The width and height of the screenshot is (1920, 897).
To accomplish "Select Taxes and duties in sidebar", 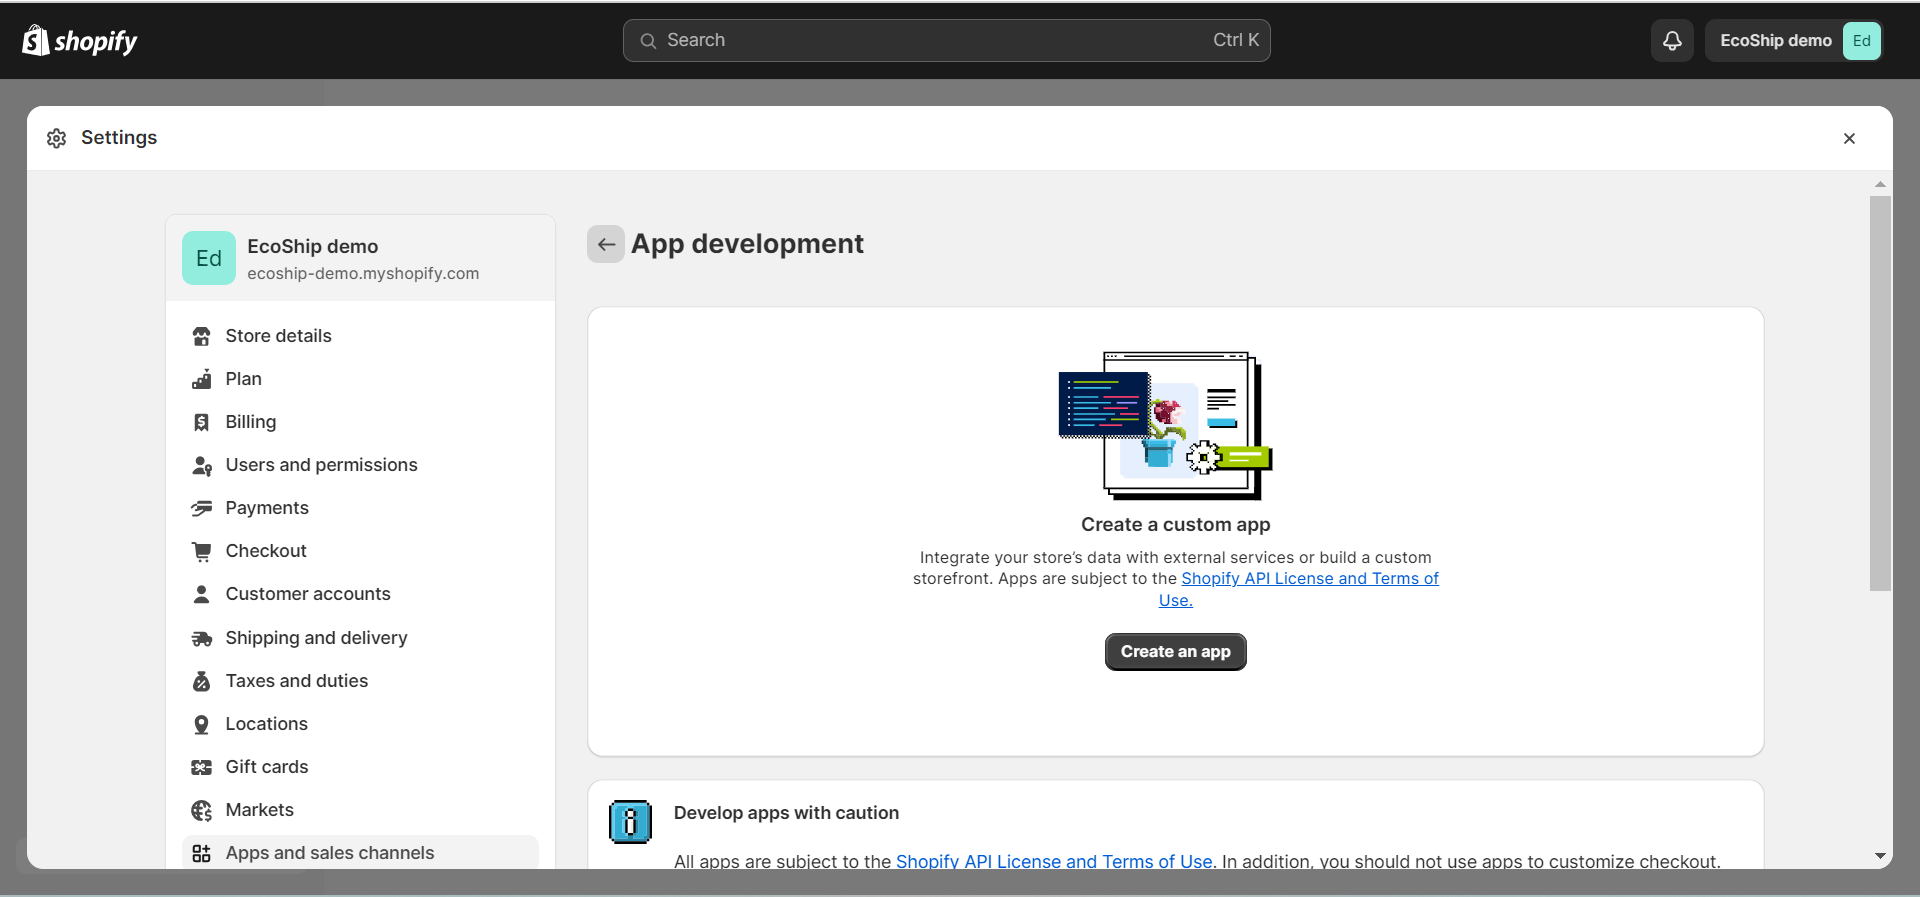I will click(x=296, y=681).
